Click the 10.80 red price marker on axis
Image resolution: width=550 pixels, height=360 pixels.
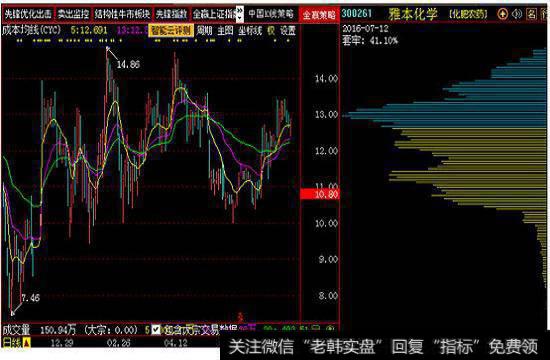pos(319,194)
